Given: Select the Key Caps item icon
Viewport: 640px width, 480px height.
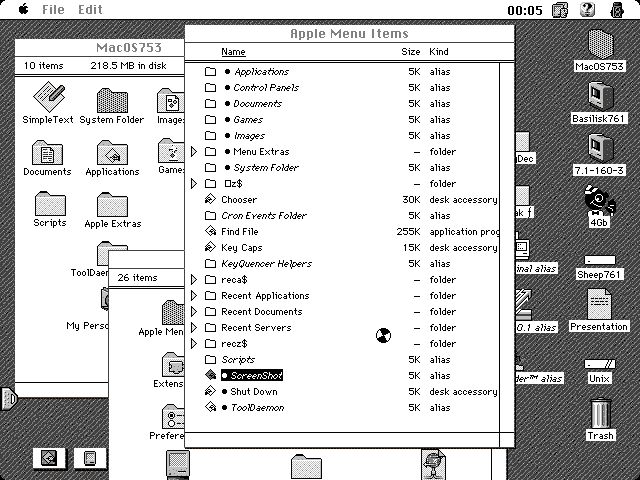Looking at the screenshot, I should (x=210, y=248).
